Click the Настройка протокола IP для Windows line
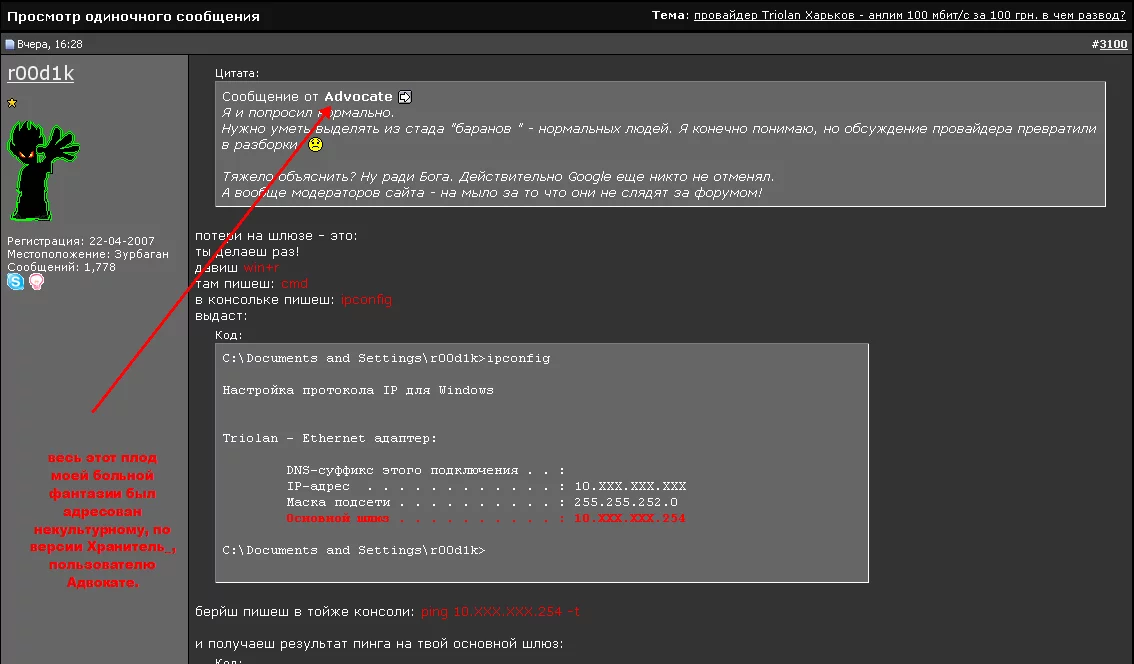 pos(358,391)
